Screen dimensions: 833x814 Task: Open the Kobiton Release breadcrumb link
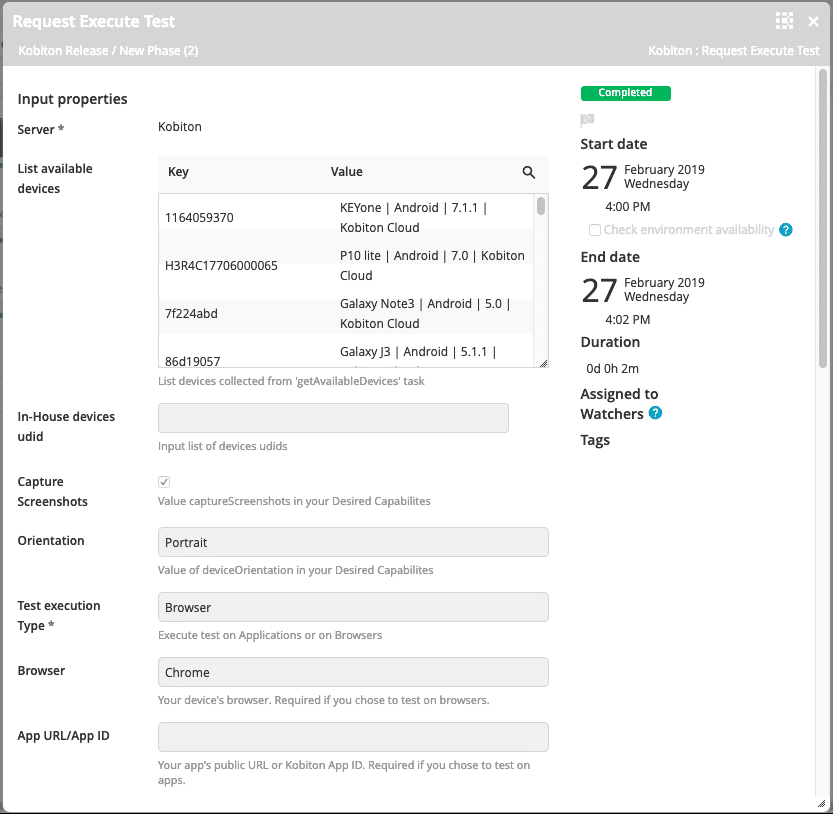[50, 50]
